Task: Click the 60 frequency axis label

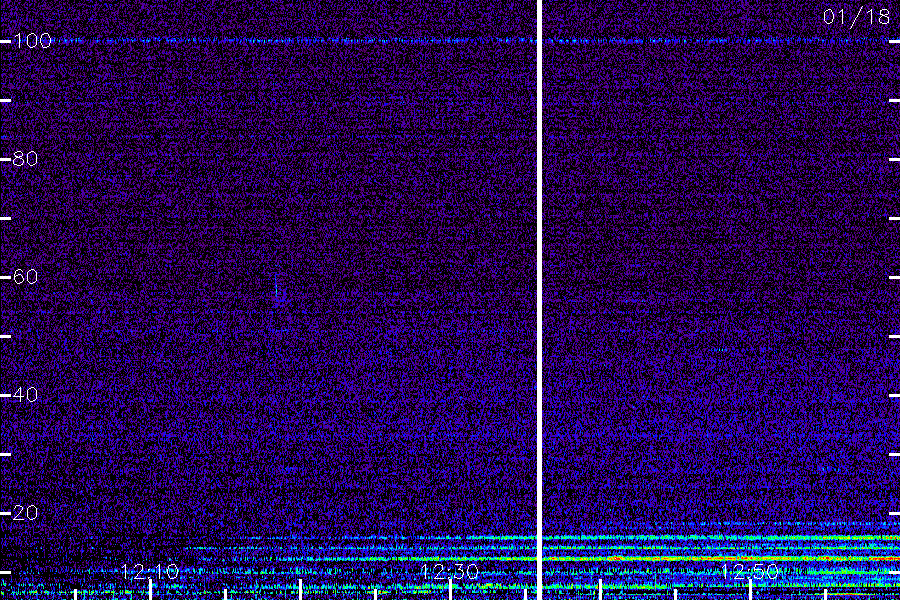Action: (x=25, y=277)
